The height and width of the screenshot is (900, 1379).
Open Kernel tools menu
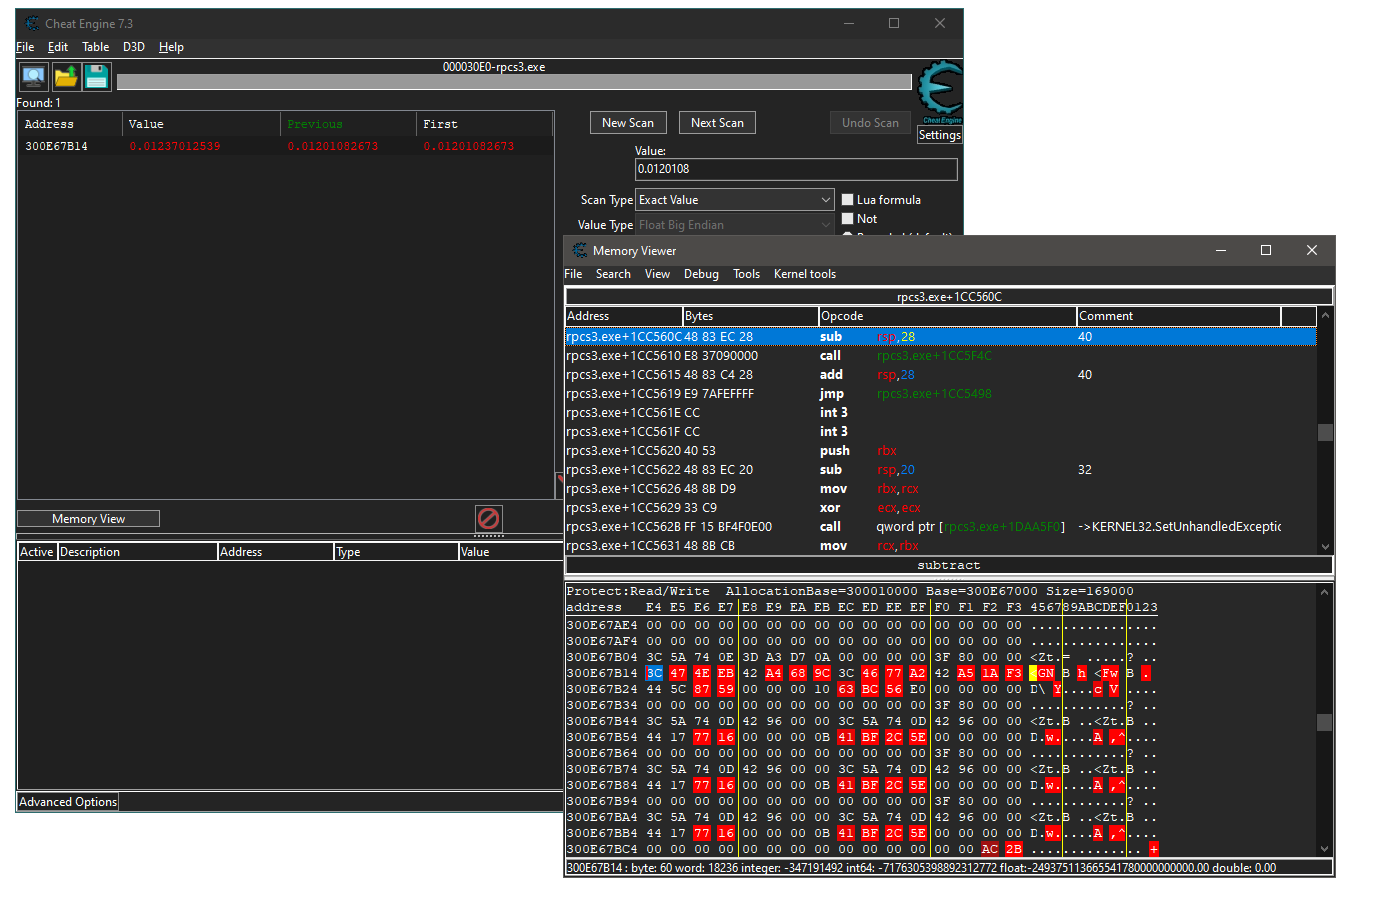coord(805,274)
